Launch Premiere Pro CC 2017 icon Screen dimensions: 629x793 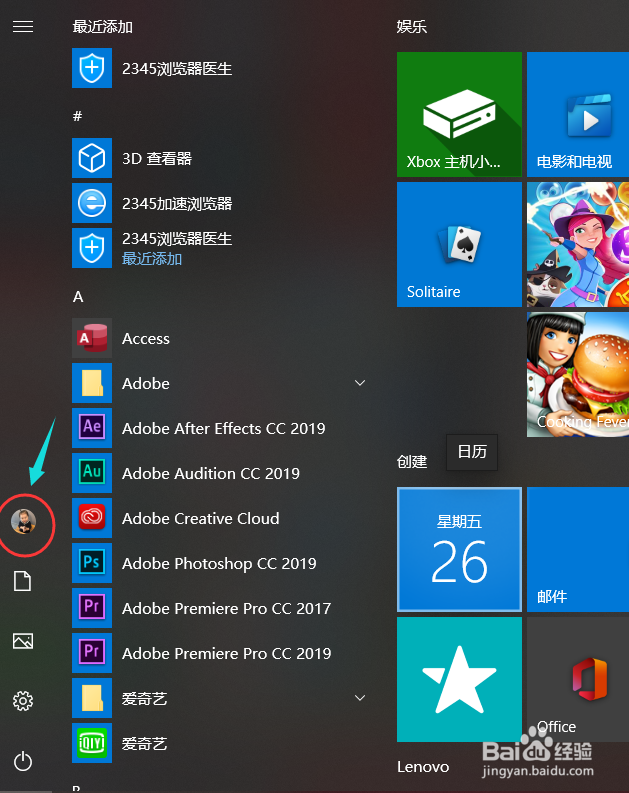(92, 608)
